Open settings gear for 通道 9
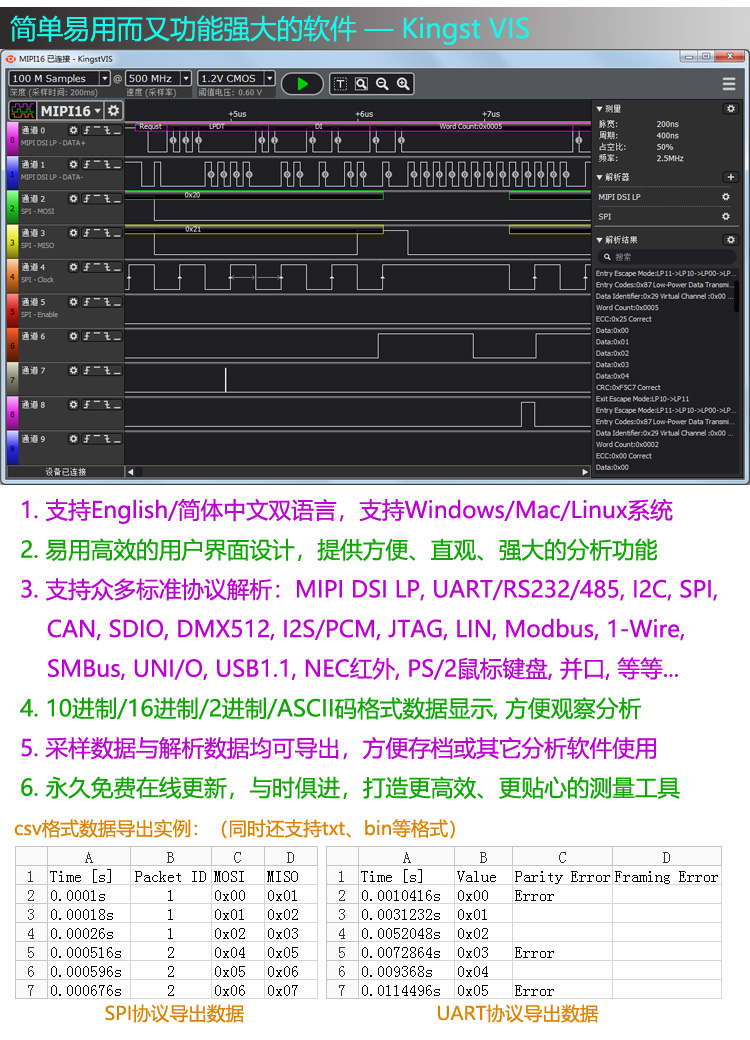This screenshot has height=1040, width=750. coord(74,439)
